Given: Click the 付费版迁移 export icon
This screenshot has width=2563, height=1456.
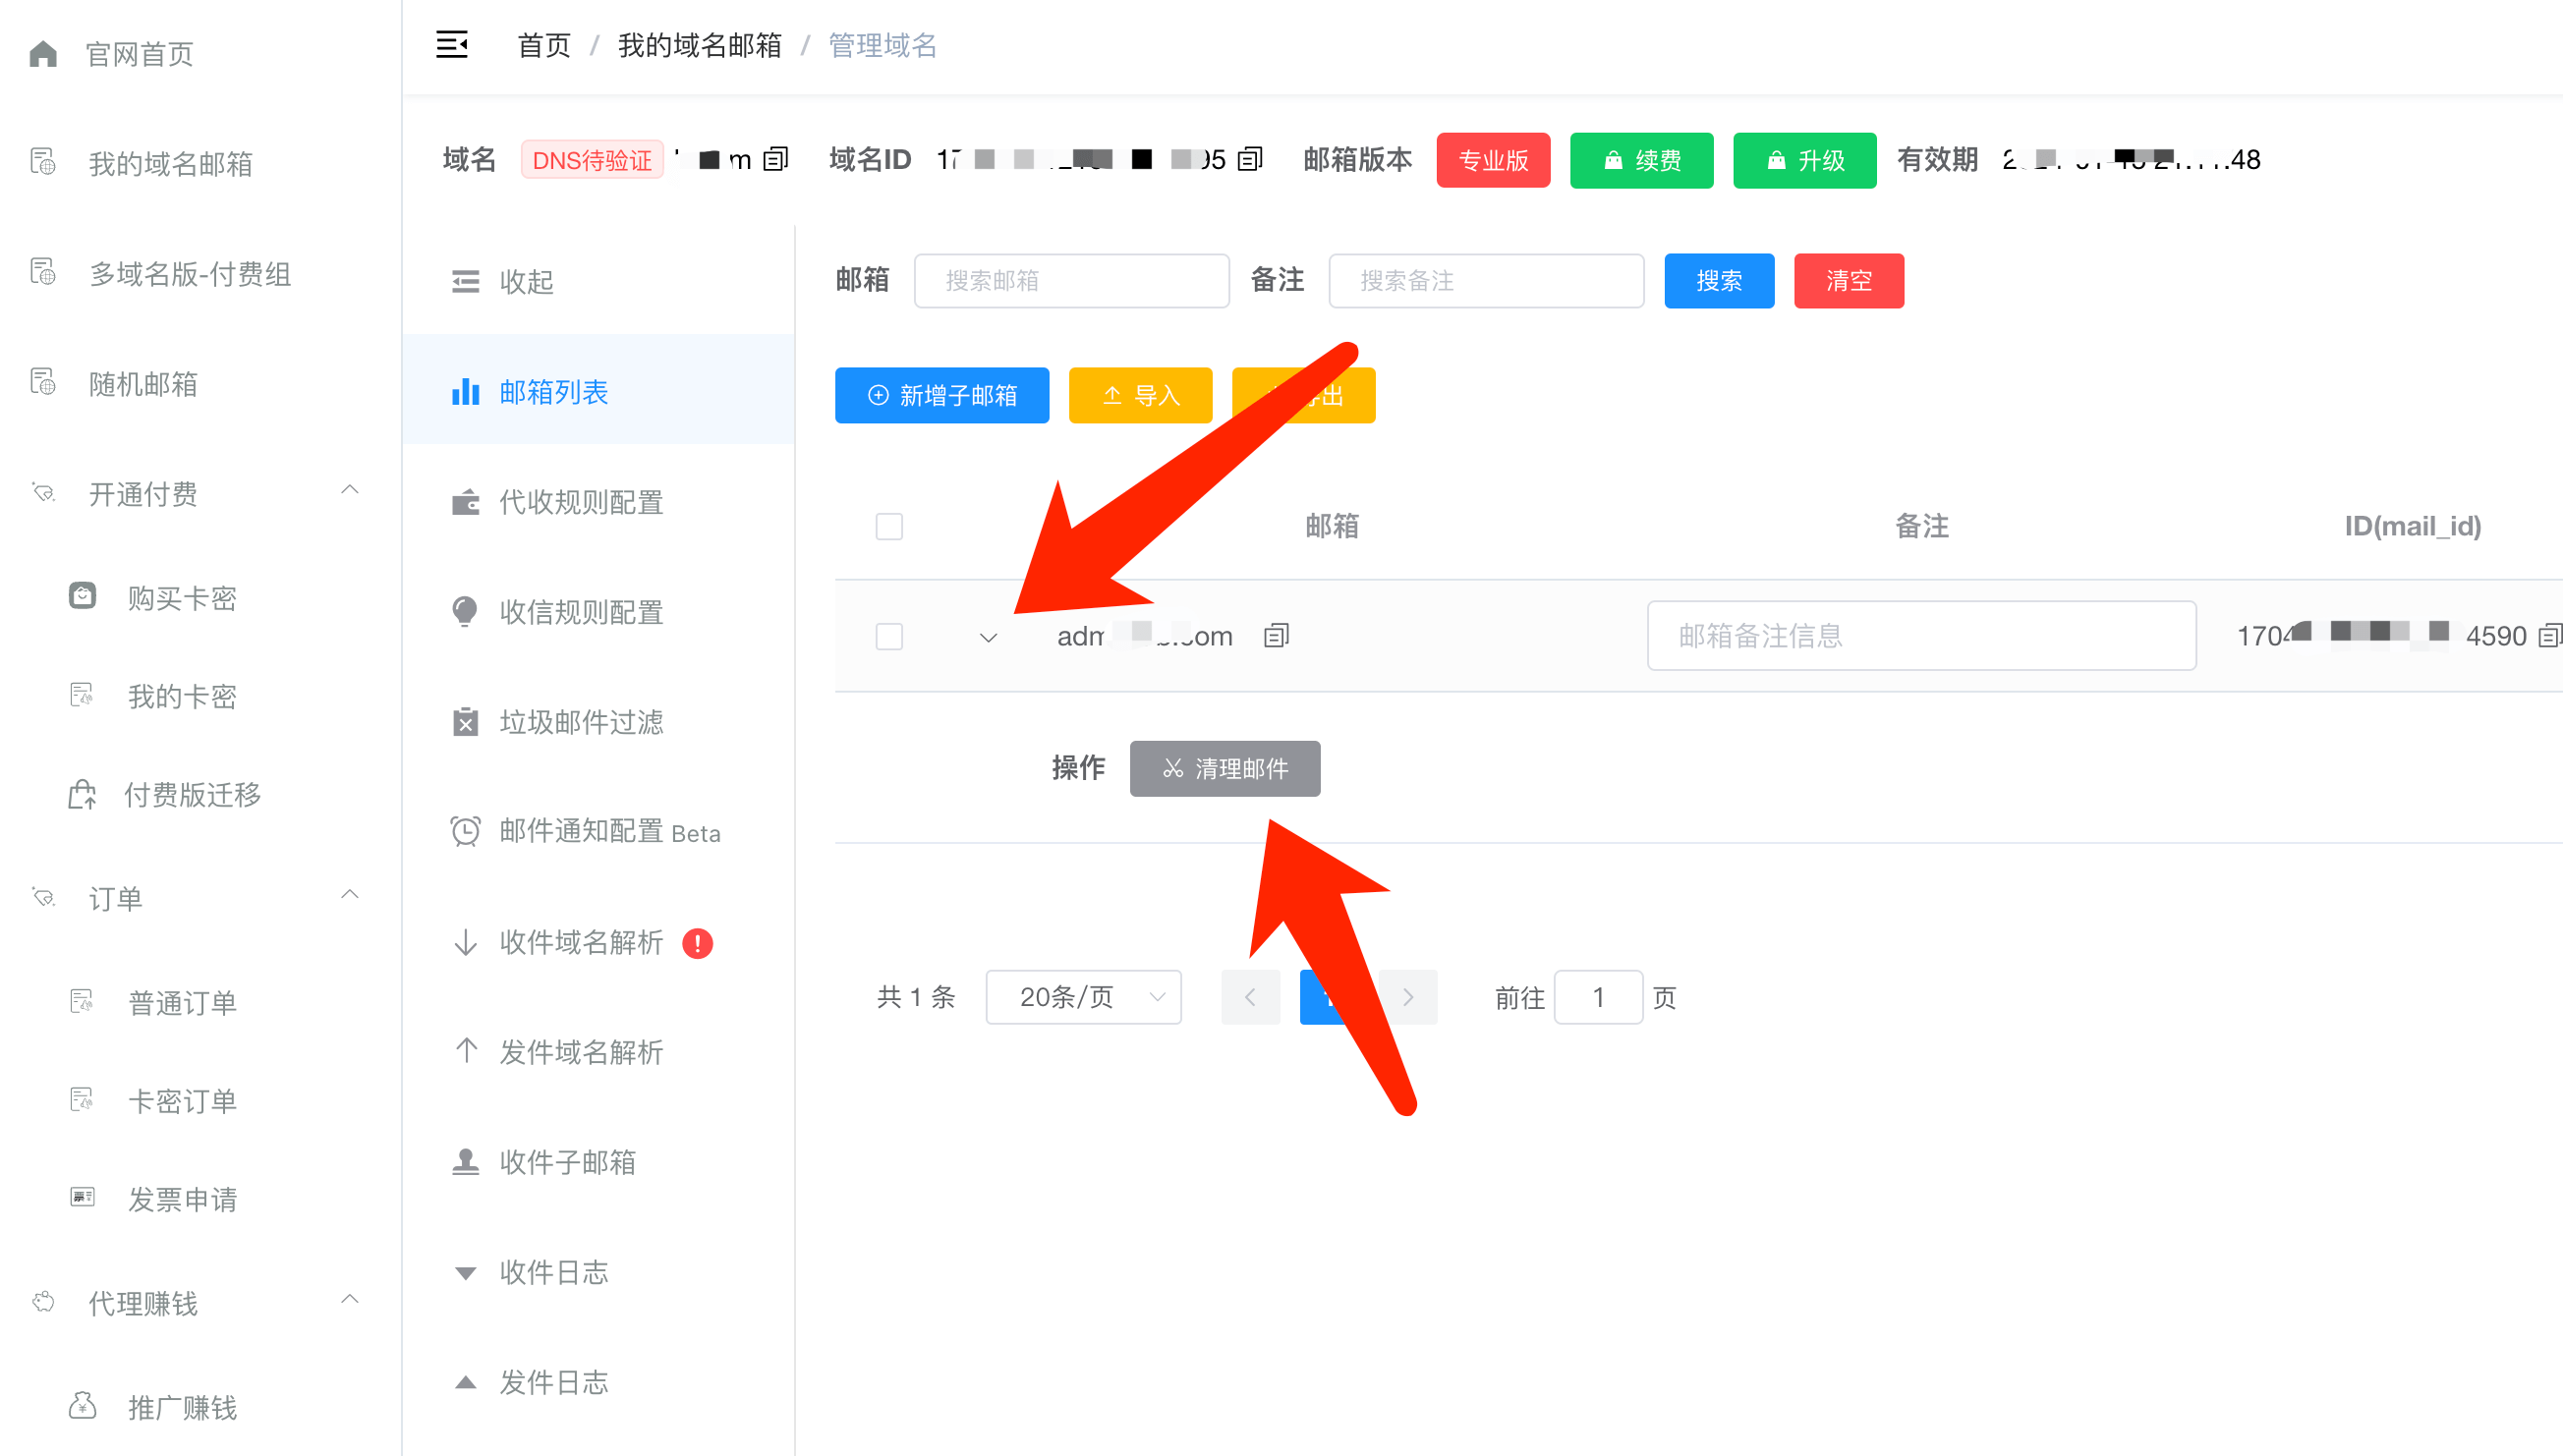Looking at the screenshot, I should pyautogui.click(x=82, y=794).
